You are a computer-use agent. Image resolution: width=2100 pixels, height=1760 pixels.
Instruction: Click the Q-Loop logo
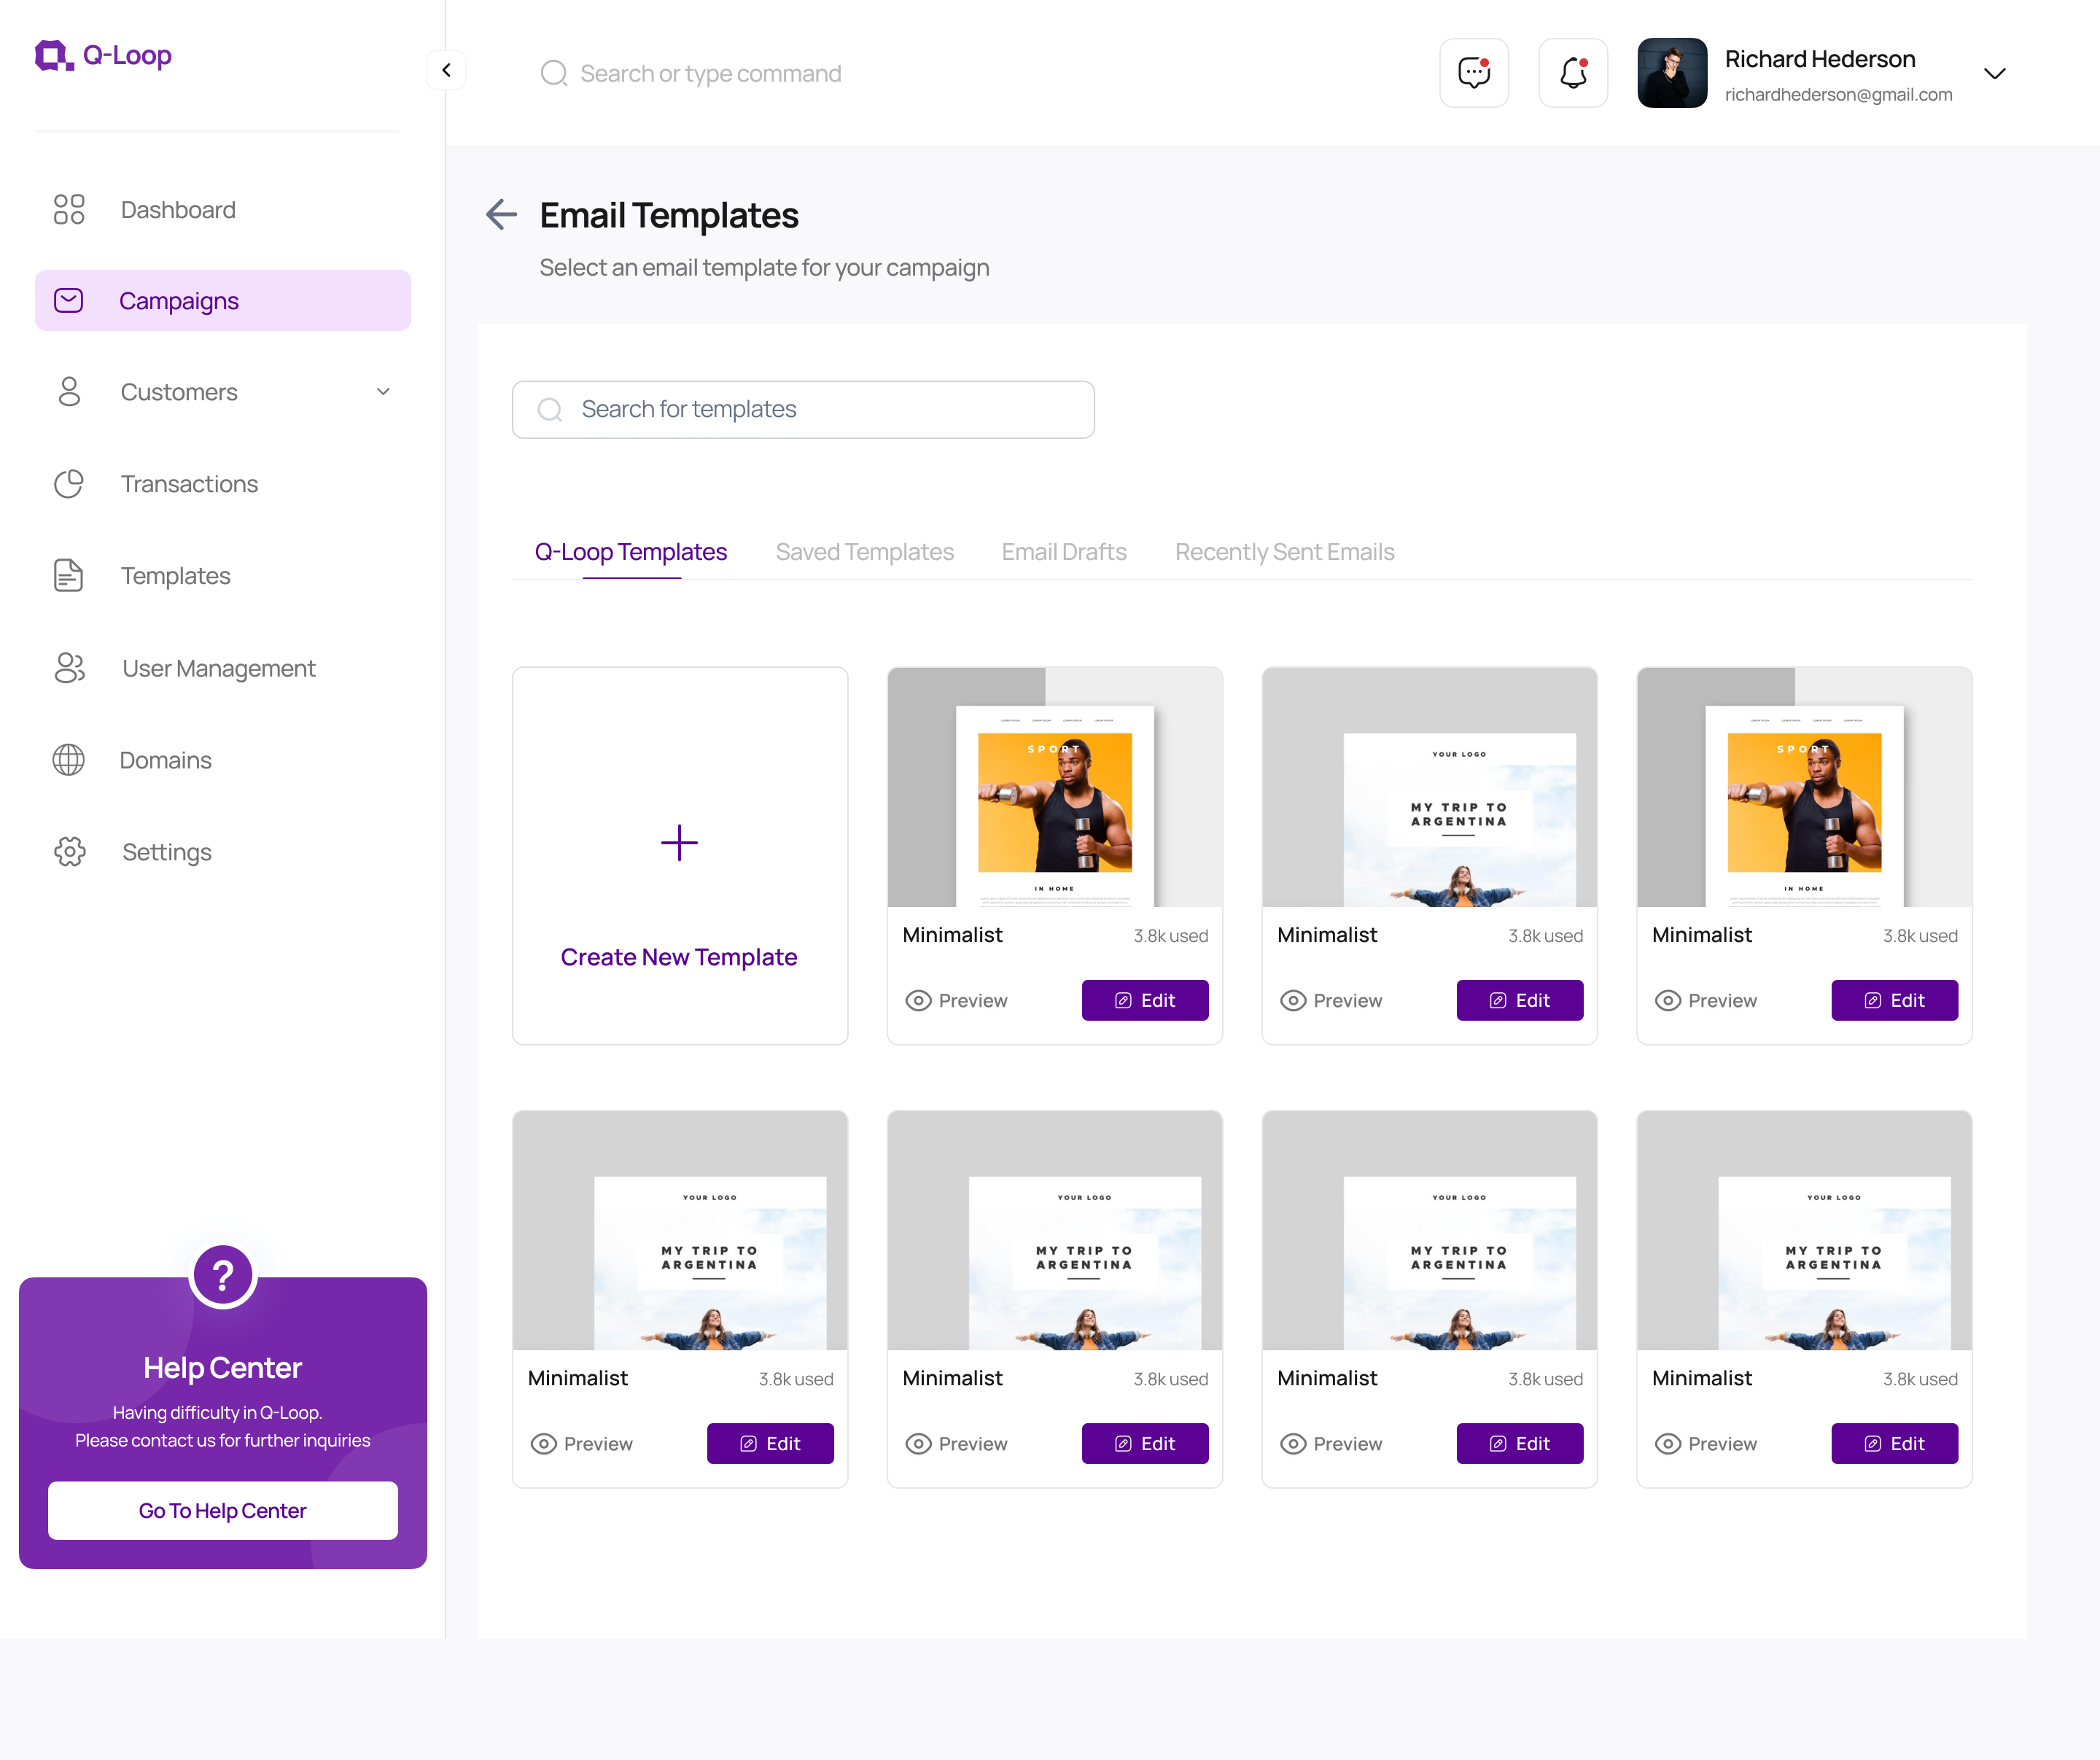click(x=103, y=55)
